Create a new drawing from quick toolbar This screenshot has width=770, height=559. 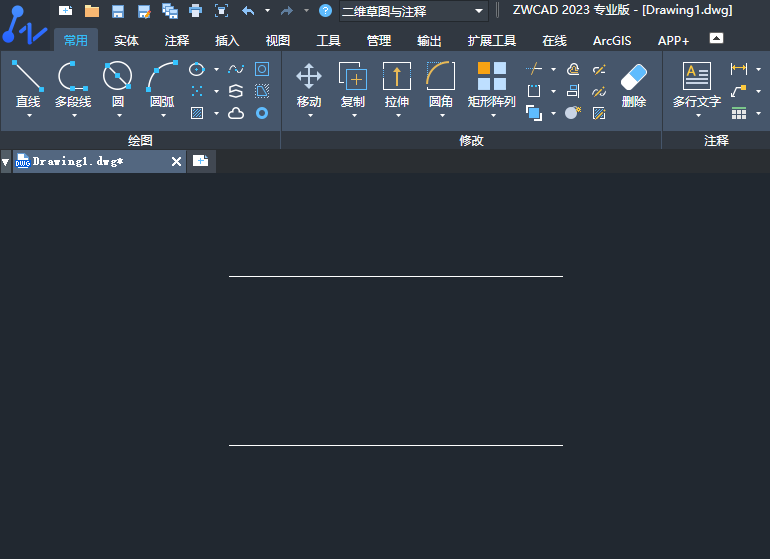coord(65,11)
